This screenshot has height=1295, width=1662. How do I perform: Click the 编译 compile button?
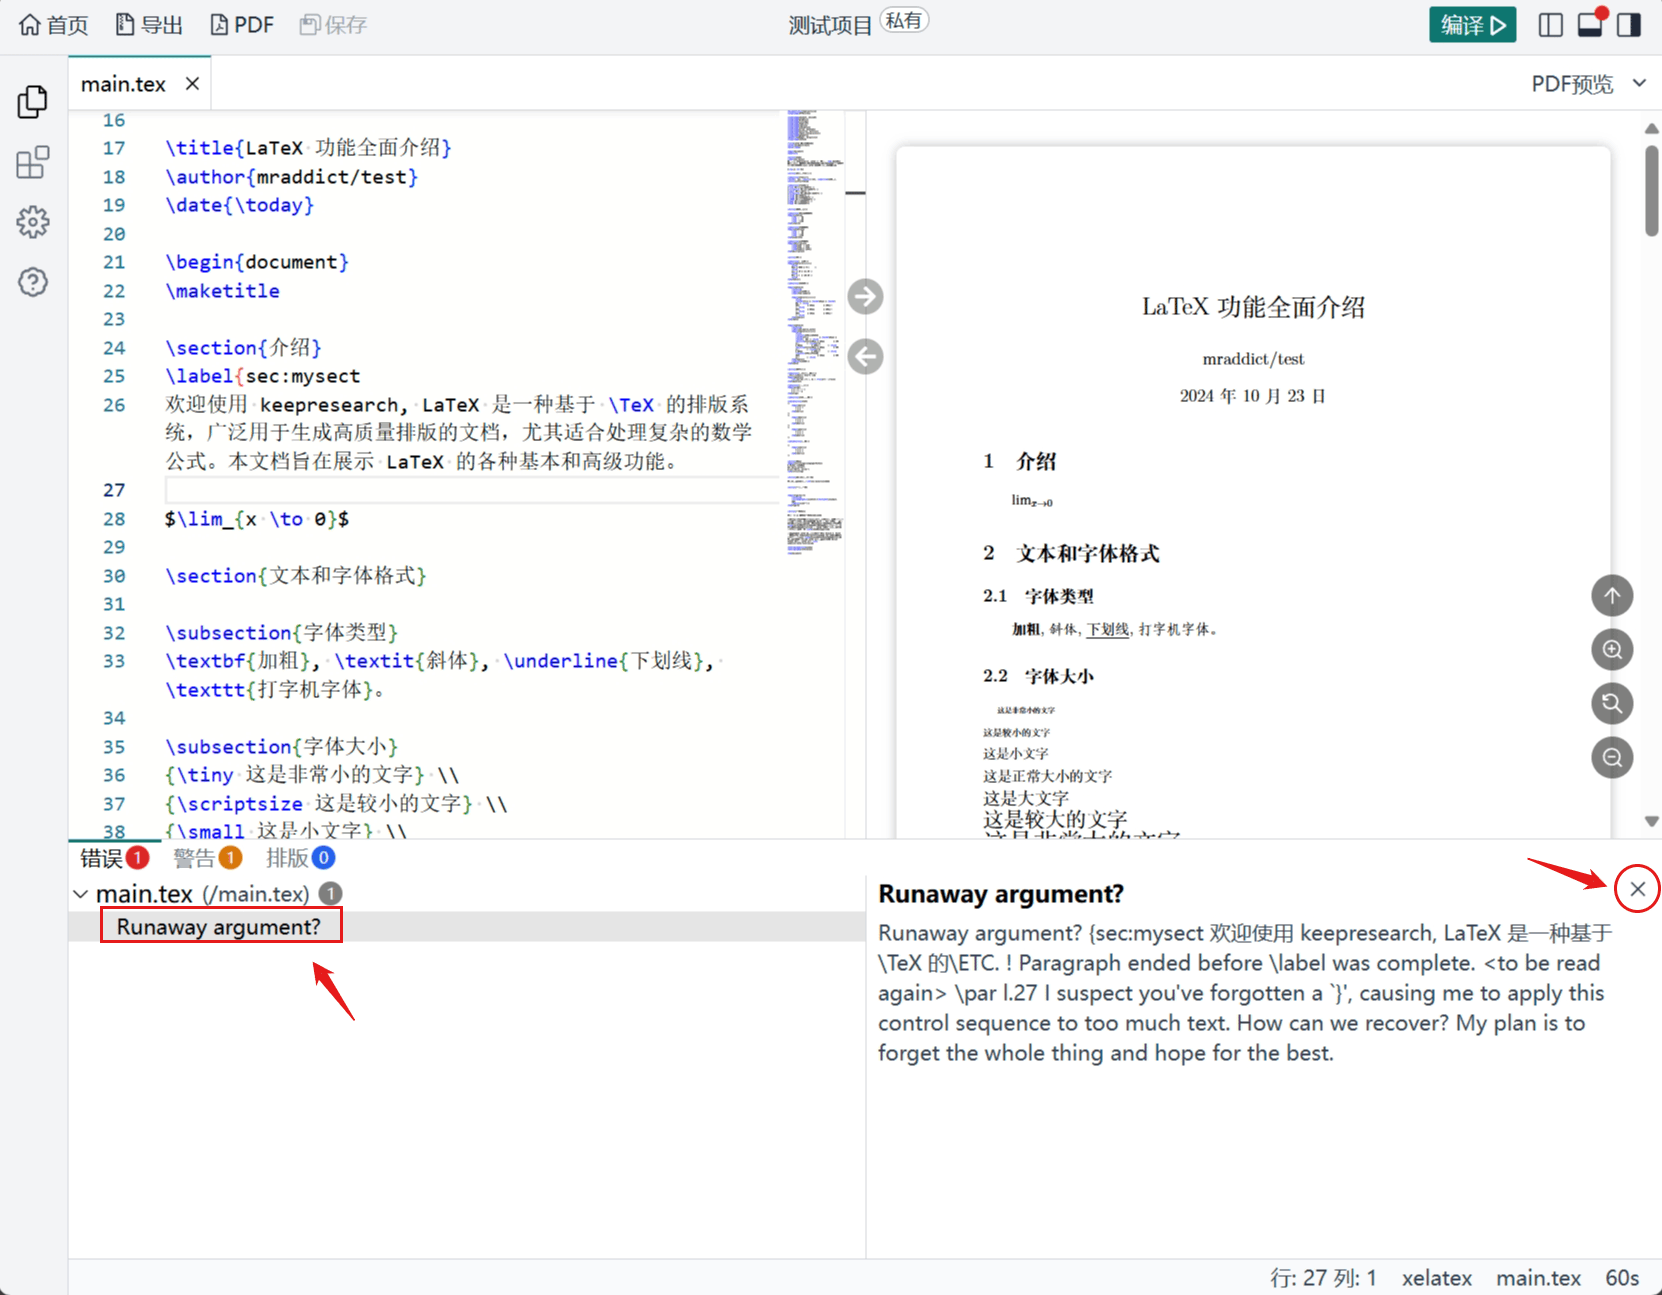tap(1472, 25)
